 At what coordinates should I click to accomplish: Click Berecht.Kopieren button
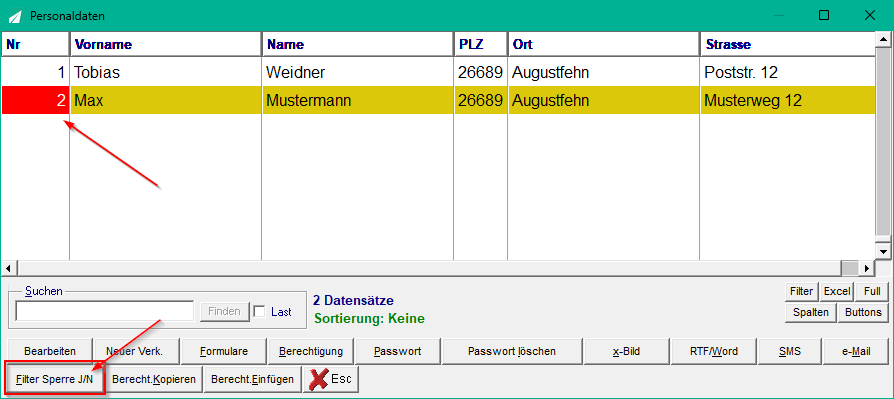[155, 379]
